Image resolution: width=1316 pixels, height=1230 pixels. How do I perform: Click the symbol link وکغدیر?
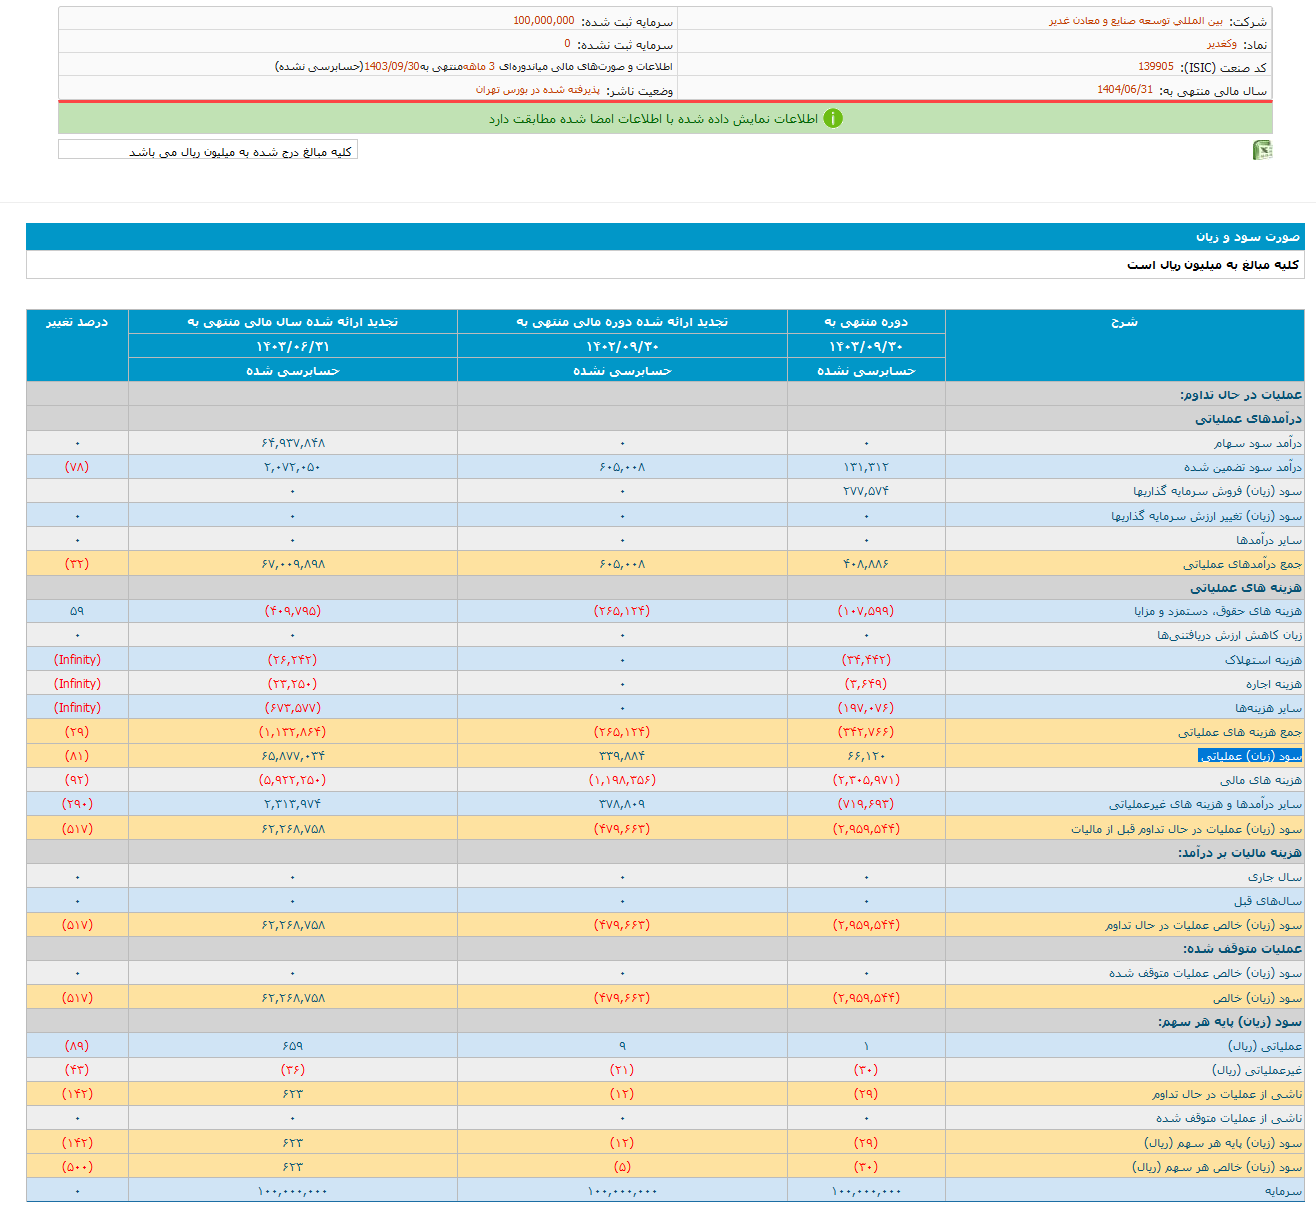click(x=1221, y=44)
